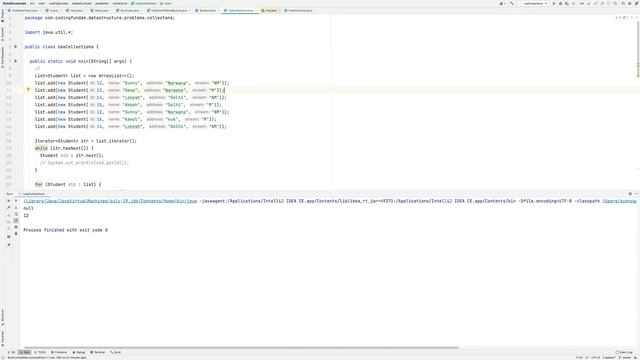640x360 pixels.
Task: Hide the Run tool window
Action: pos(636,194)
